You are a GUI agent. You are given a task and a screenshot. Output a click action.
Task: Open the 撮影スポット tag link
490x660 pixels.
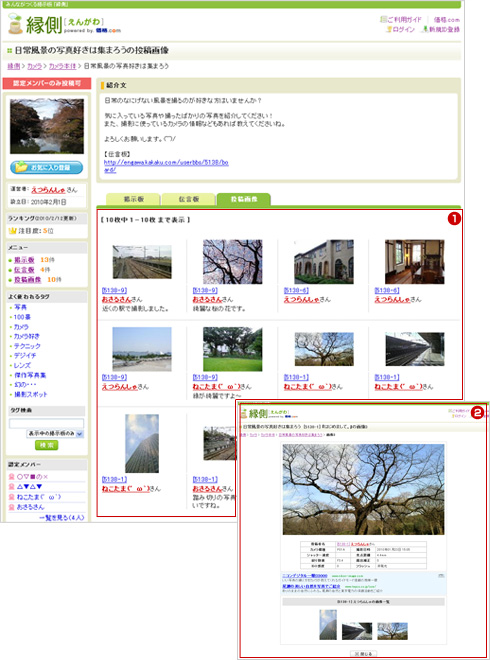pyautogui.click(x=30, y=394)
